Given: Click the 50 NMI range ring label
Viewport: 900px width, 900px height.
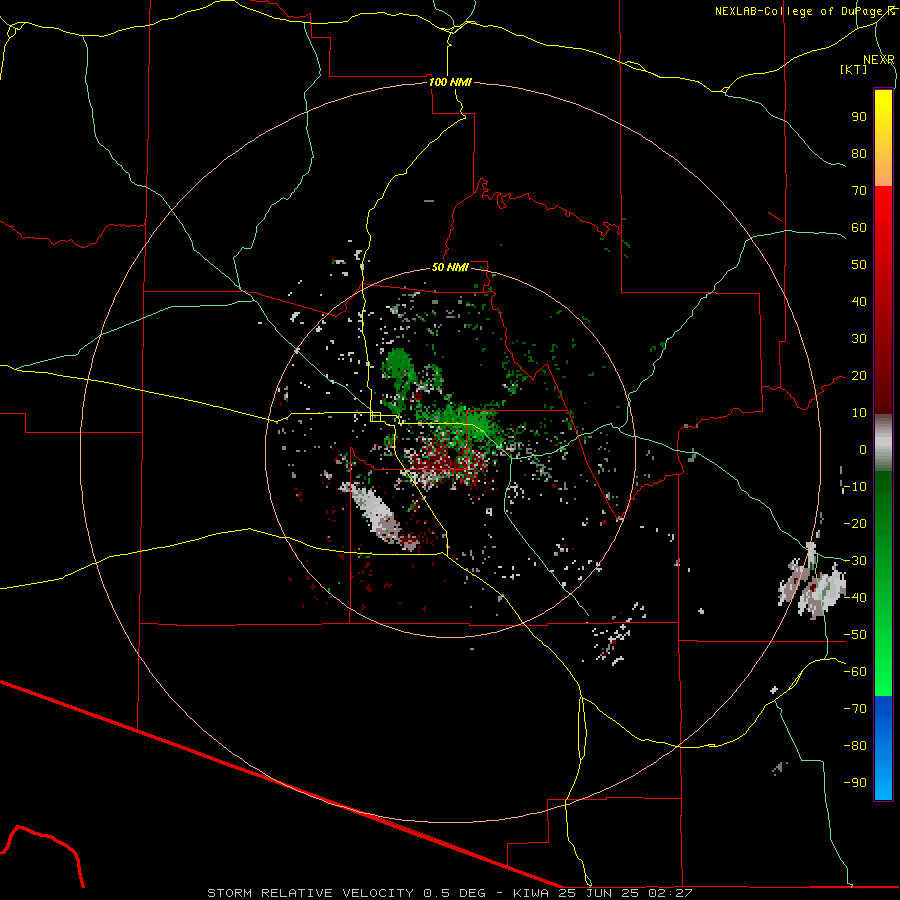Looking at the screenshot, I should click(450, 267).
